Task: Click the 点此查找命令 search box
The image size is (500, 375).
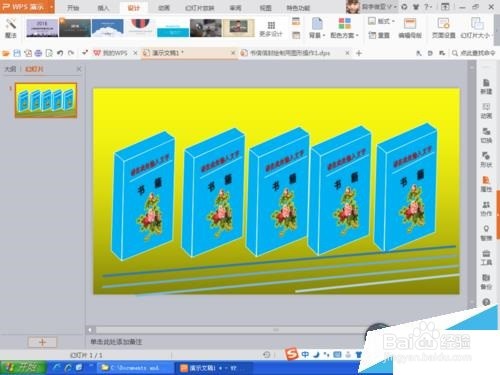Action: (x=473, y=53)
